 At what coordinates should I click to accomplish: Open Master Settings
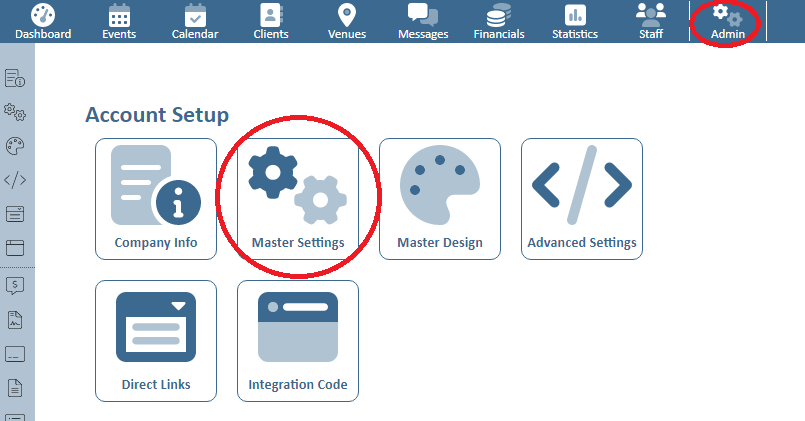pyautogui.click(x=298, y=198)
